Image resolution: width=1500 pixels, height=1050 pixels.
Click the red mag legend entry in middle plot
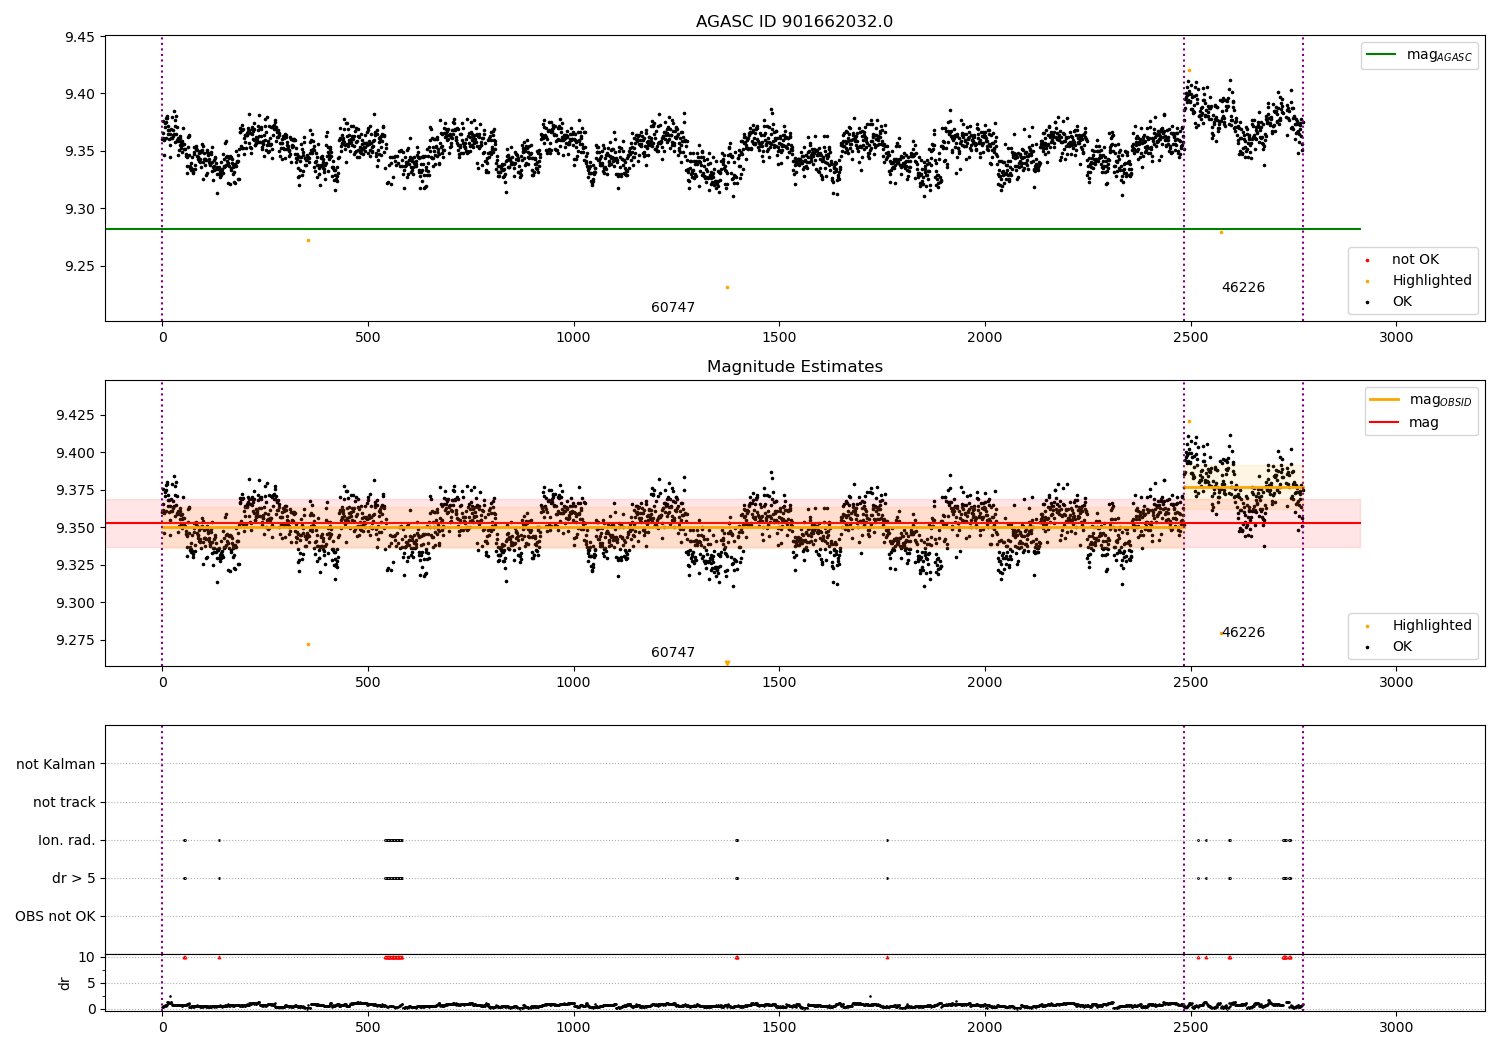(1404, 423)
